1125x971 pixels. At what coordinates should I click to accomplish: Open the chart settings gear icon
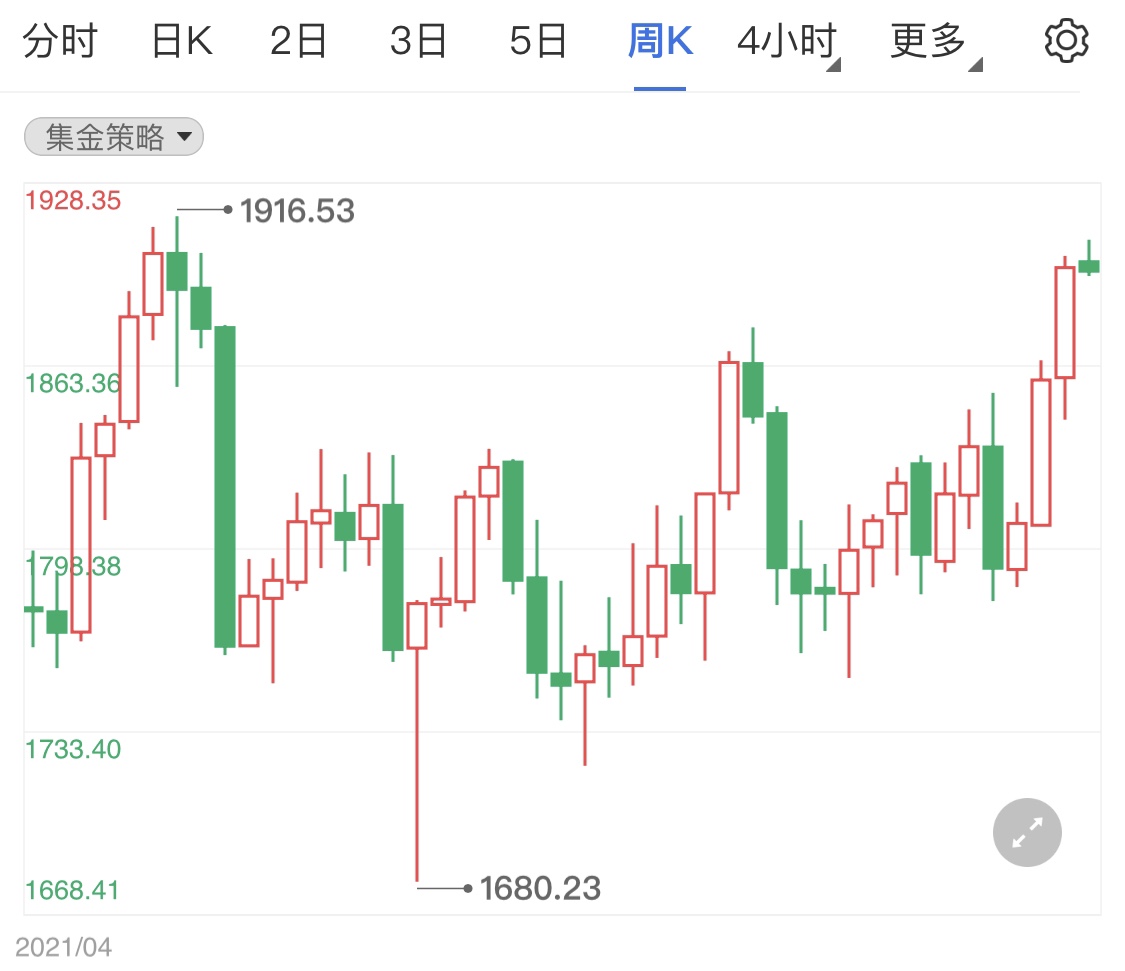[1066, 41]
